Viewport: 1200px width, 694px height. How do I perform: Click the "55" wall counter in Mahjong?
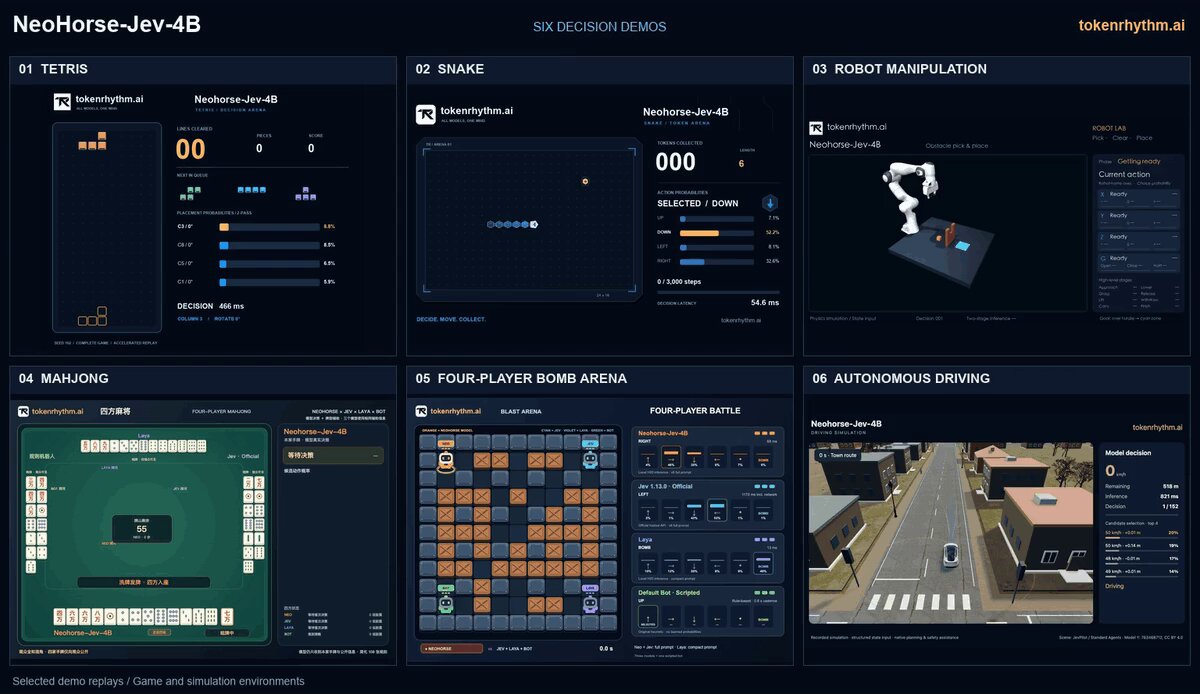(x=142, y=528)
